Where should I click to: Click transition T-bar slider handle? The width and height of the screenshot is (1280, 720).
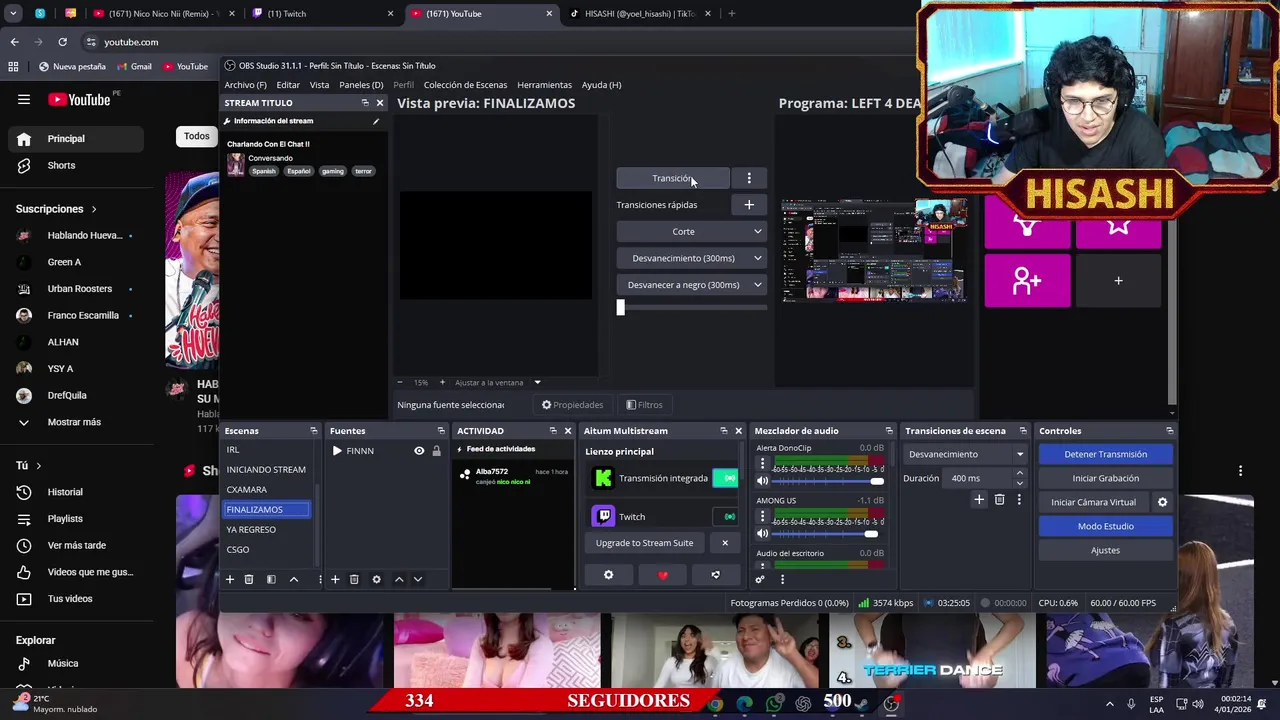pyautogui.click(x=620, y=308)
